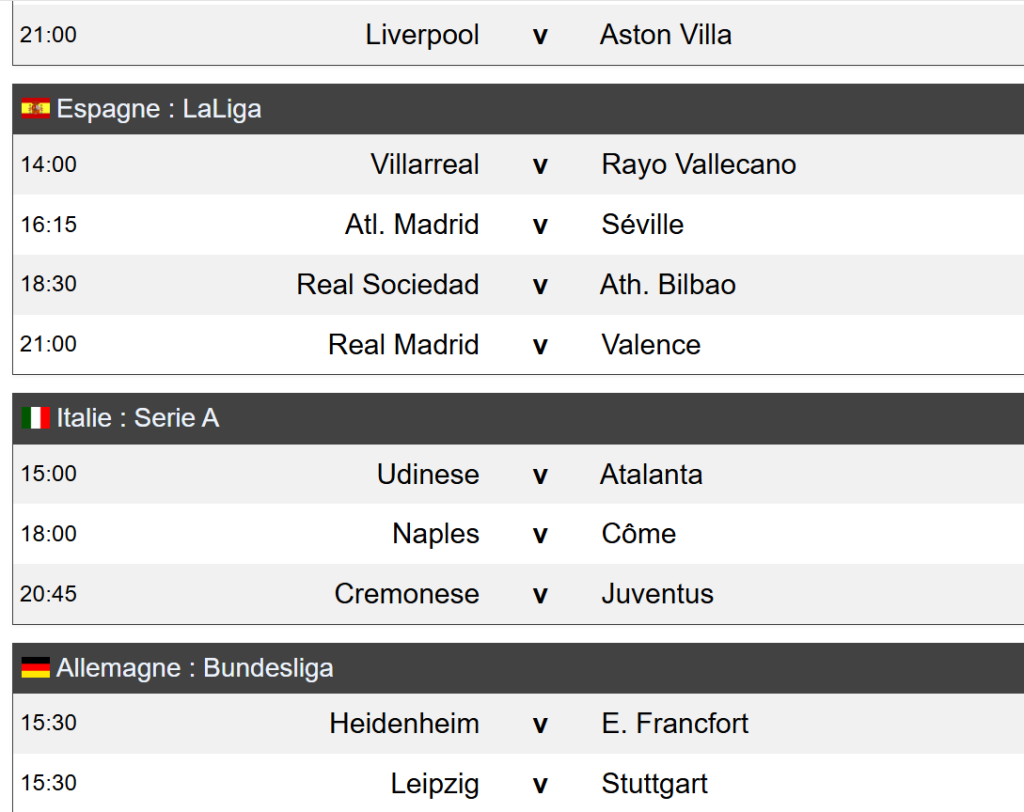Click on Naples team name
This screenshot has width=1024, height=812.
(x=435, y=534)
